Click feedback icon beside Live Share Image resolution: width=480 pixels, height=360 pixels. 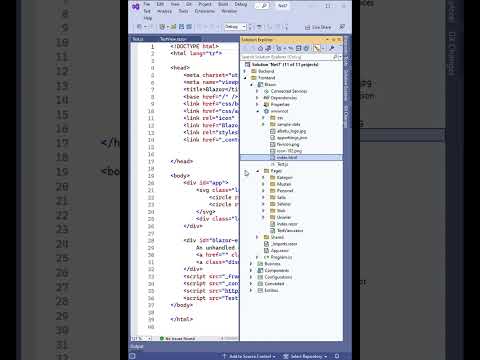tap(342, 27)
